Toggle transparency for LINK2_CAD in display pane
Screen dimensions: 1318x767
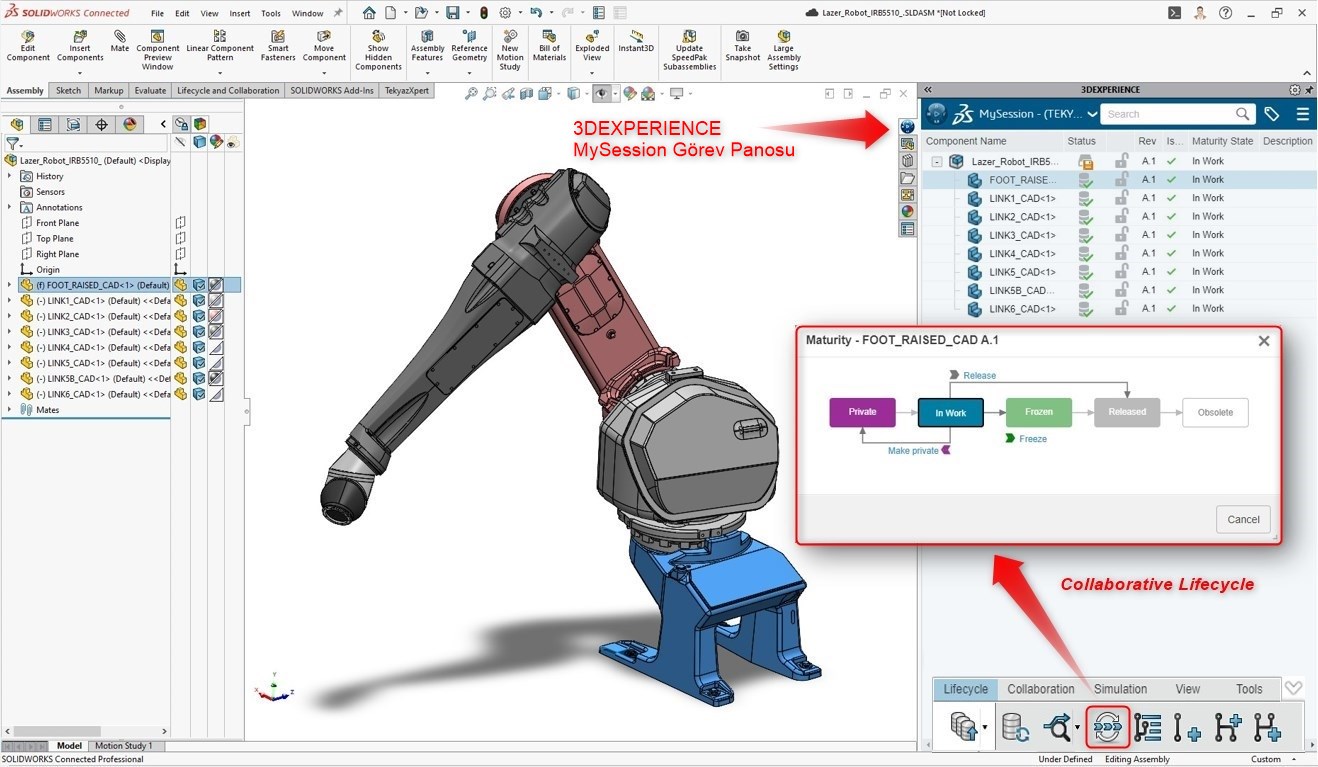click(x=216, y=316)
